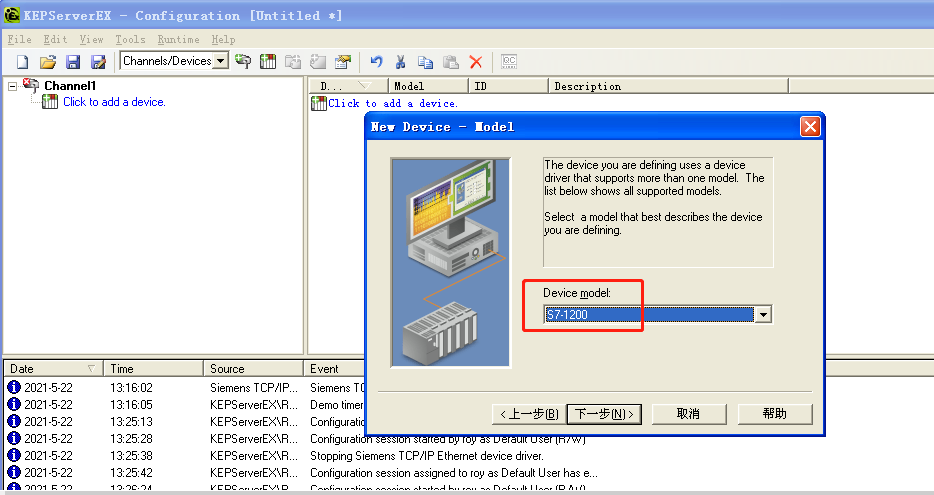The height and width of the screenshot is (495, 934).
Task: Close the New Device - Model dialog
Action: click(810, 127)
